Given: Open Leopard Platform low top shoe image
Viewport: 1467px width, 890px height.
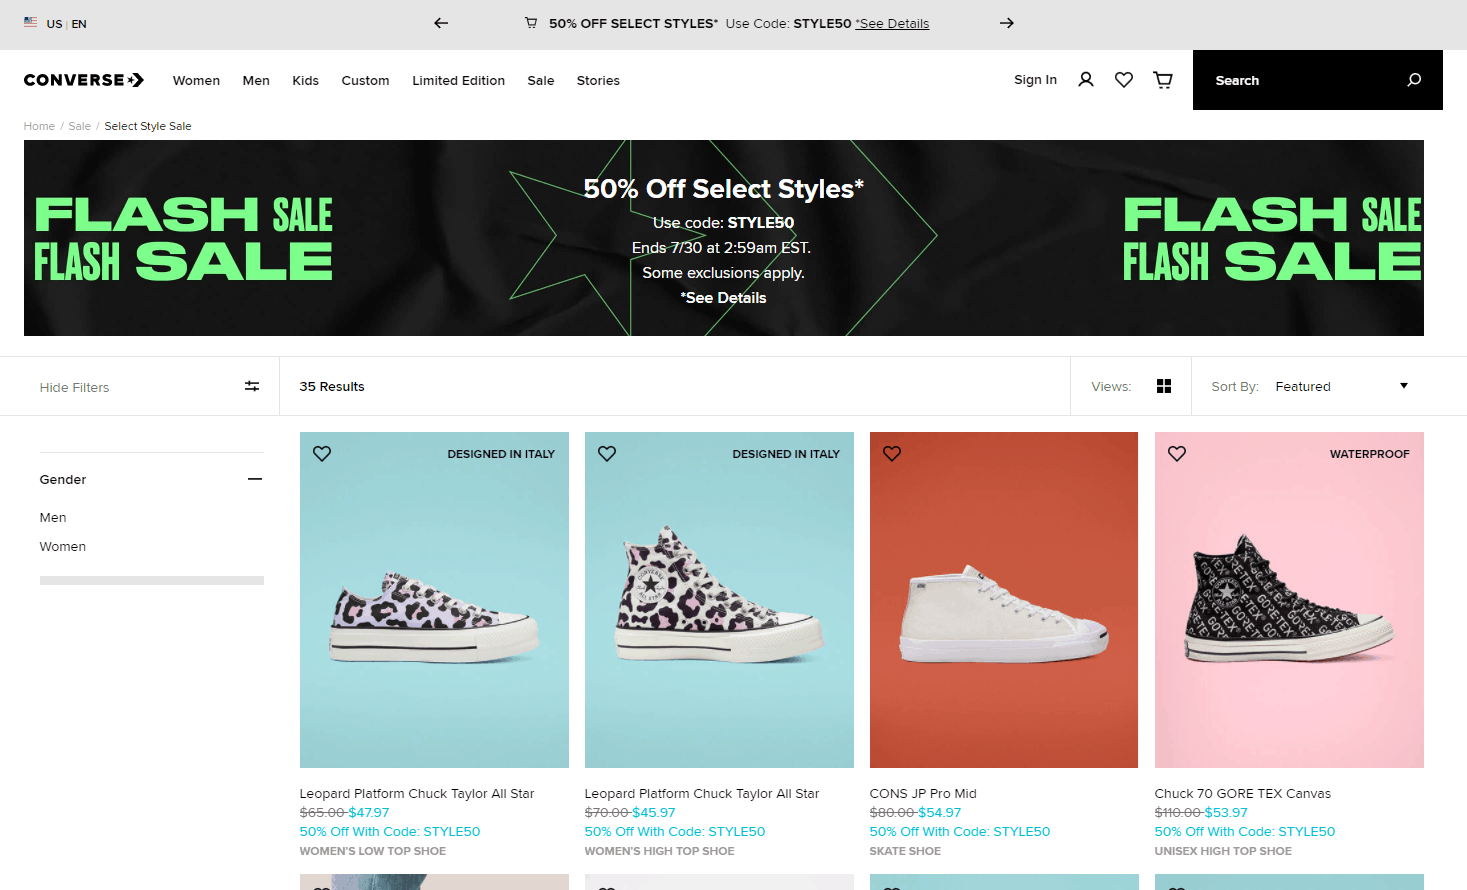Looking at the screenshot, I should tap(434, 600).
